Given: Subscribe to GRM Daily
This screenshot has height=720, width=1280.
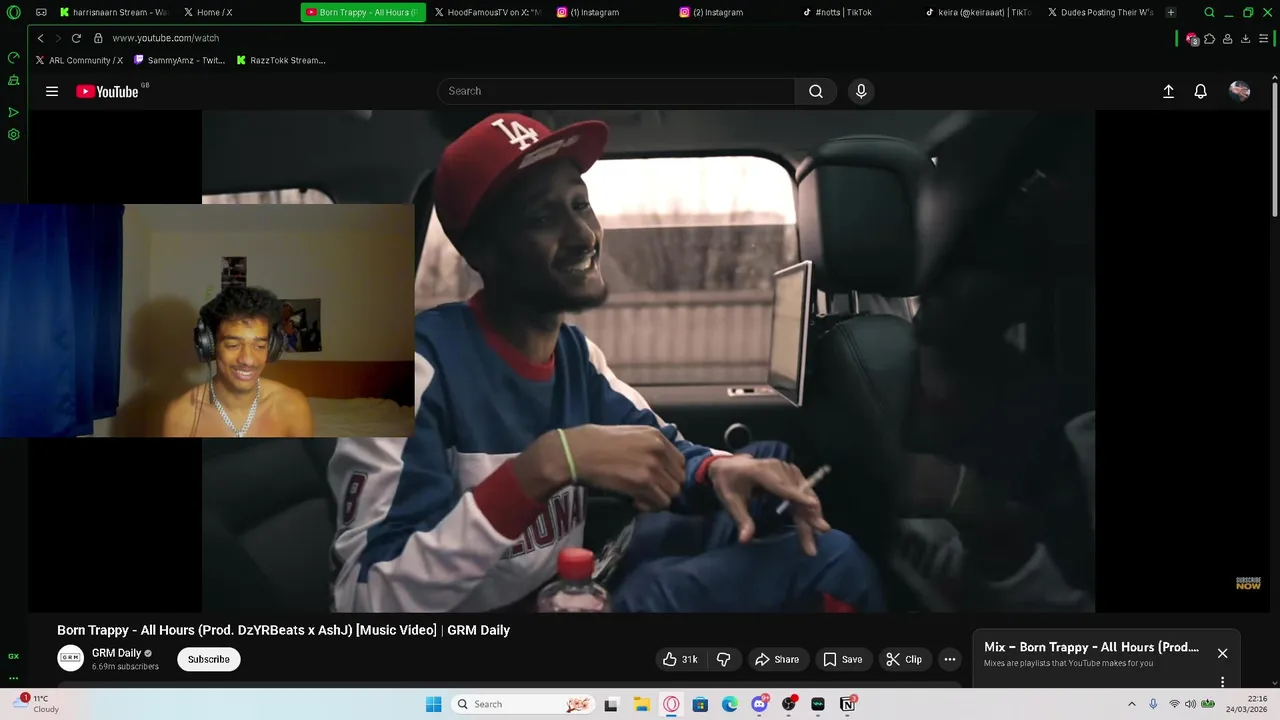Looking at the screenshot, I should (209, 659).
